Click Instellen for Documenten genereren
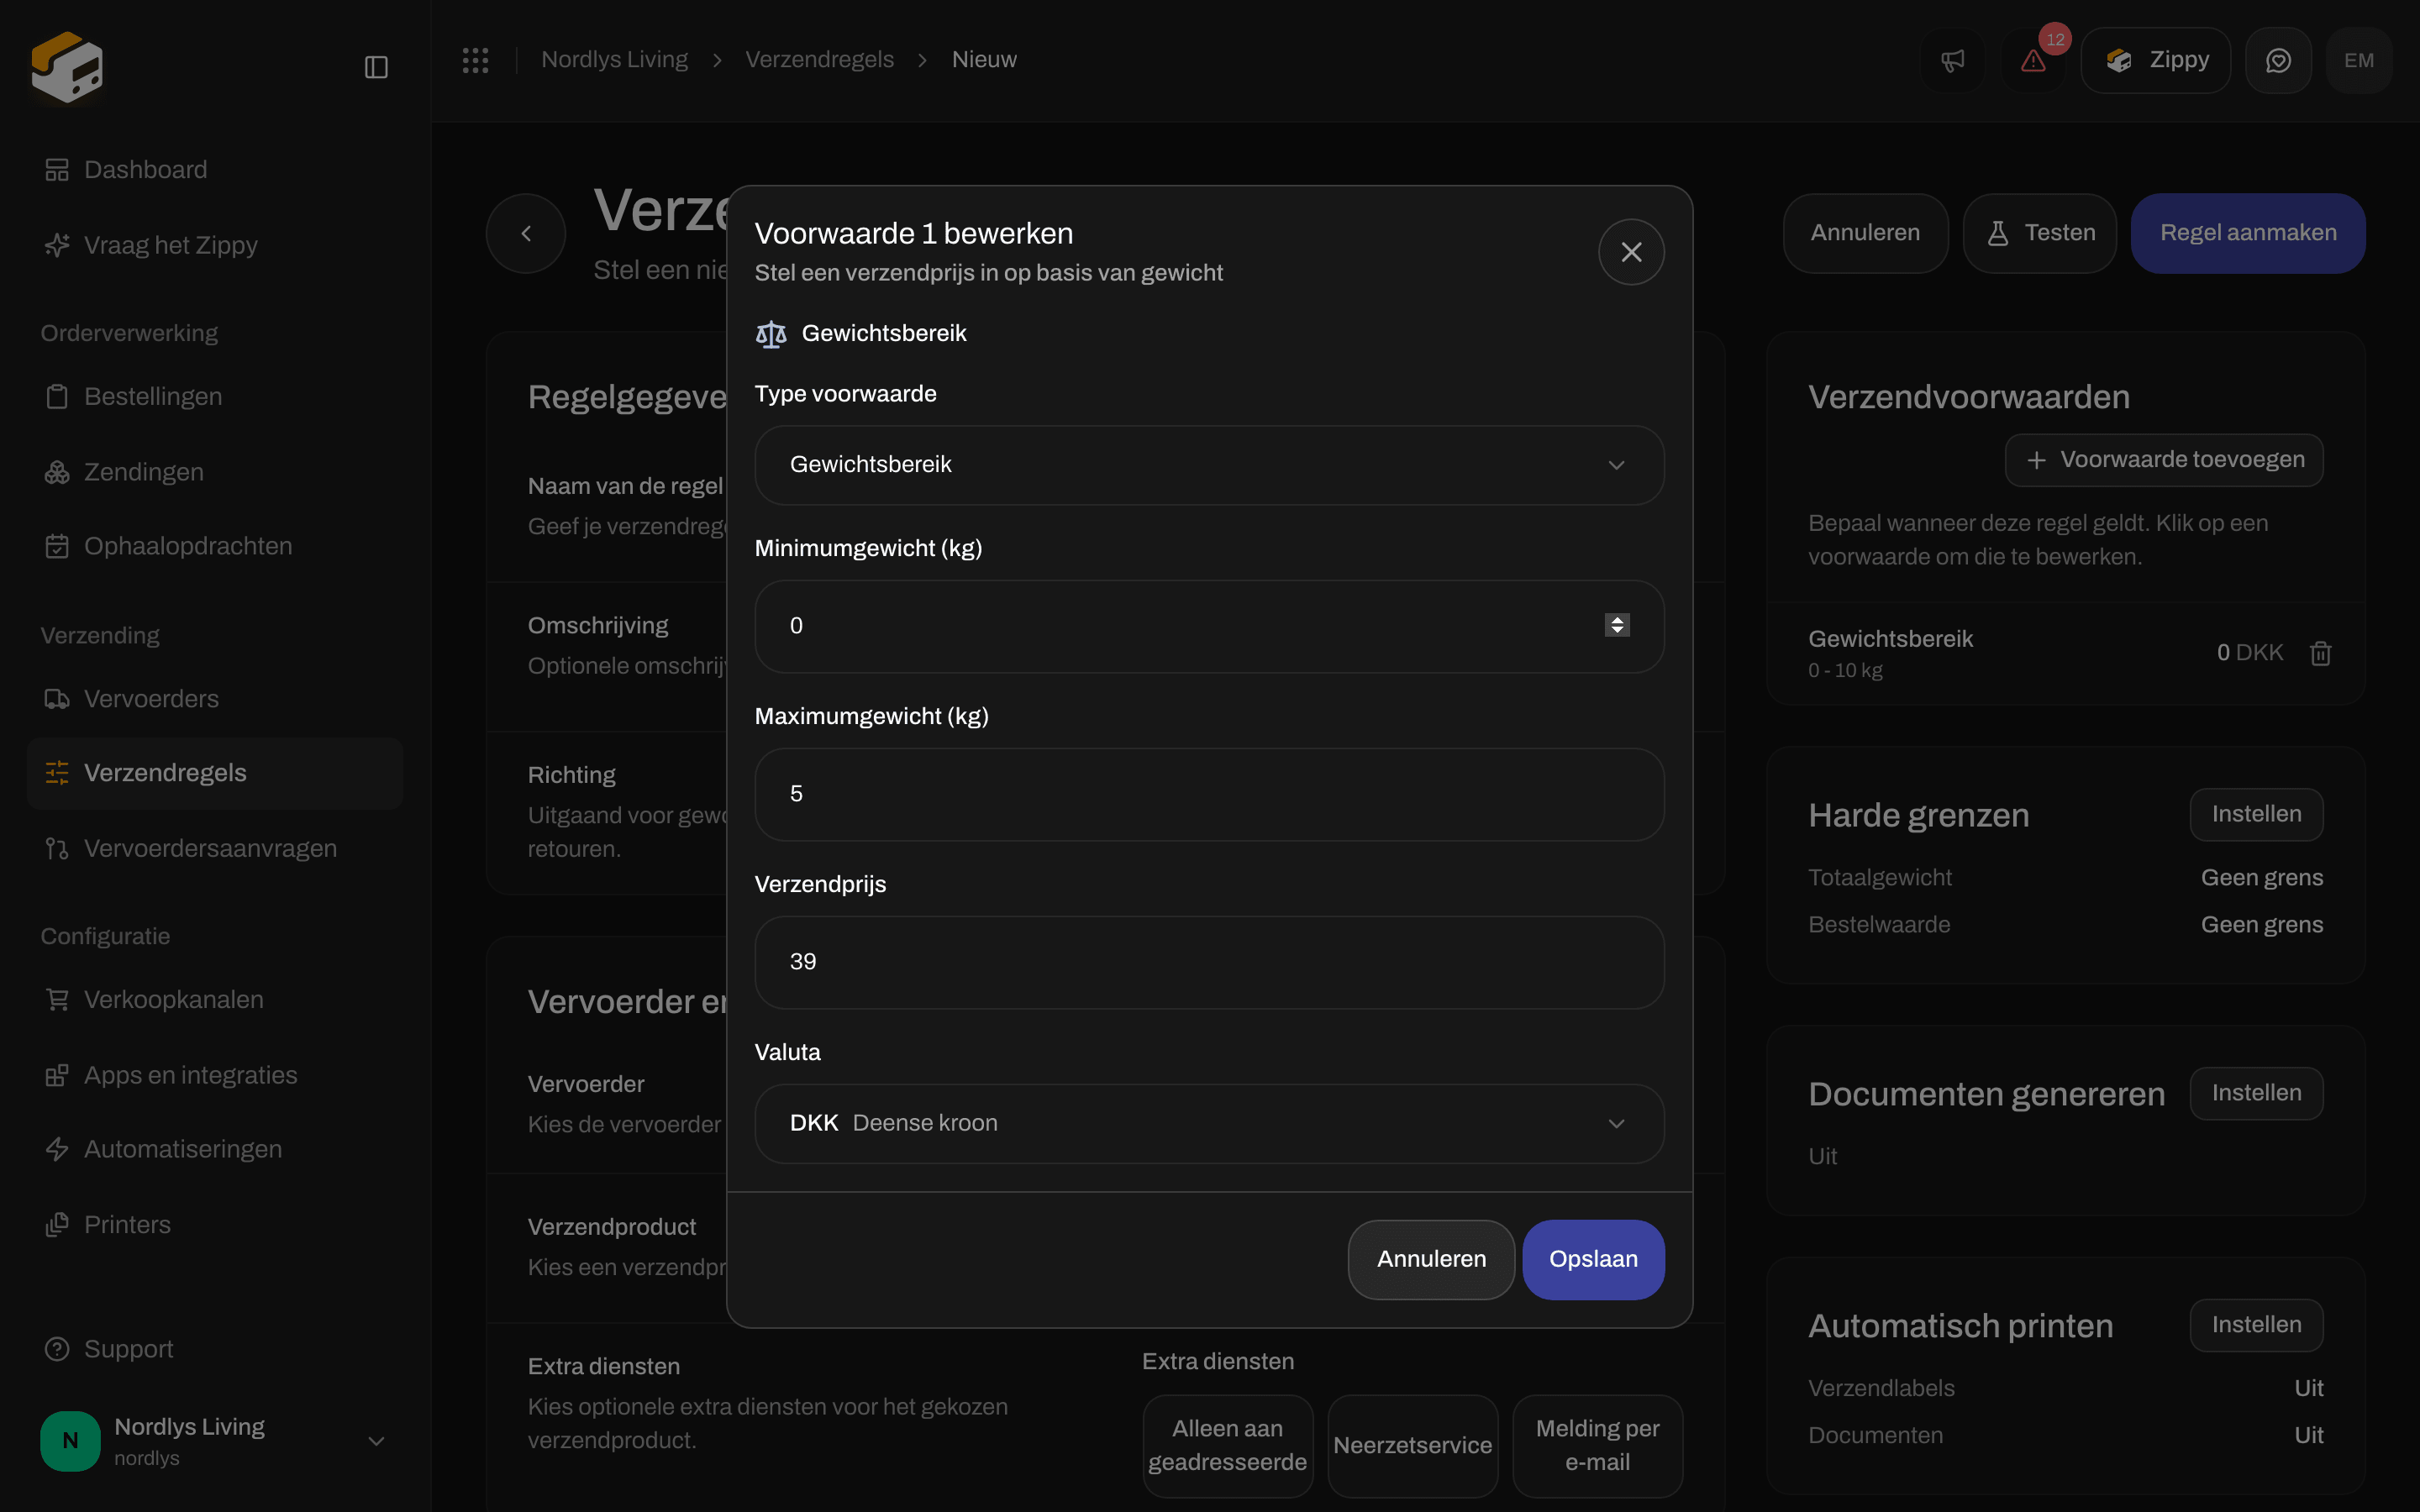This screenshot has width=2420, height=1512. click(x=2256, y=1093)
